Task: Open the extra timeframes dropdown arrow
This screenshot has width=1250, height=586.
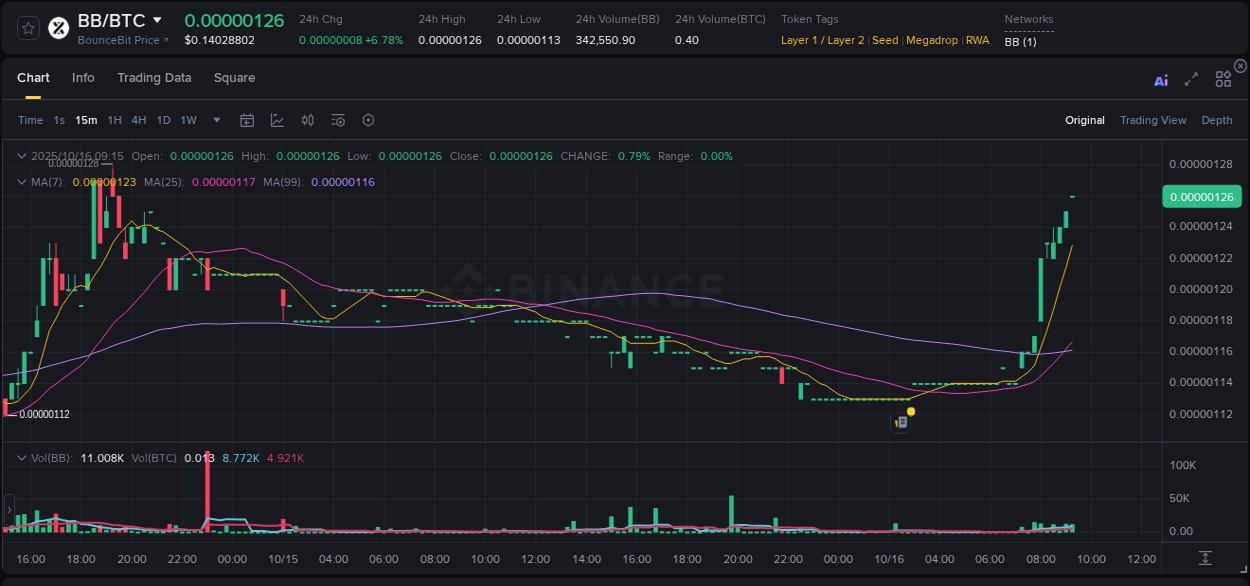Action: pos(215,119)
